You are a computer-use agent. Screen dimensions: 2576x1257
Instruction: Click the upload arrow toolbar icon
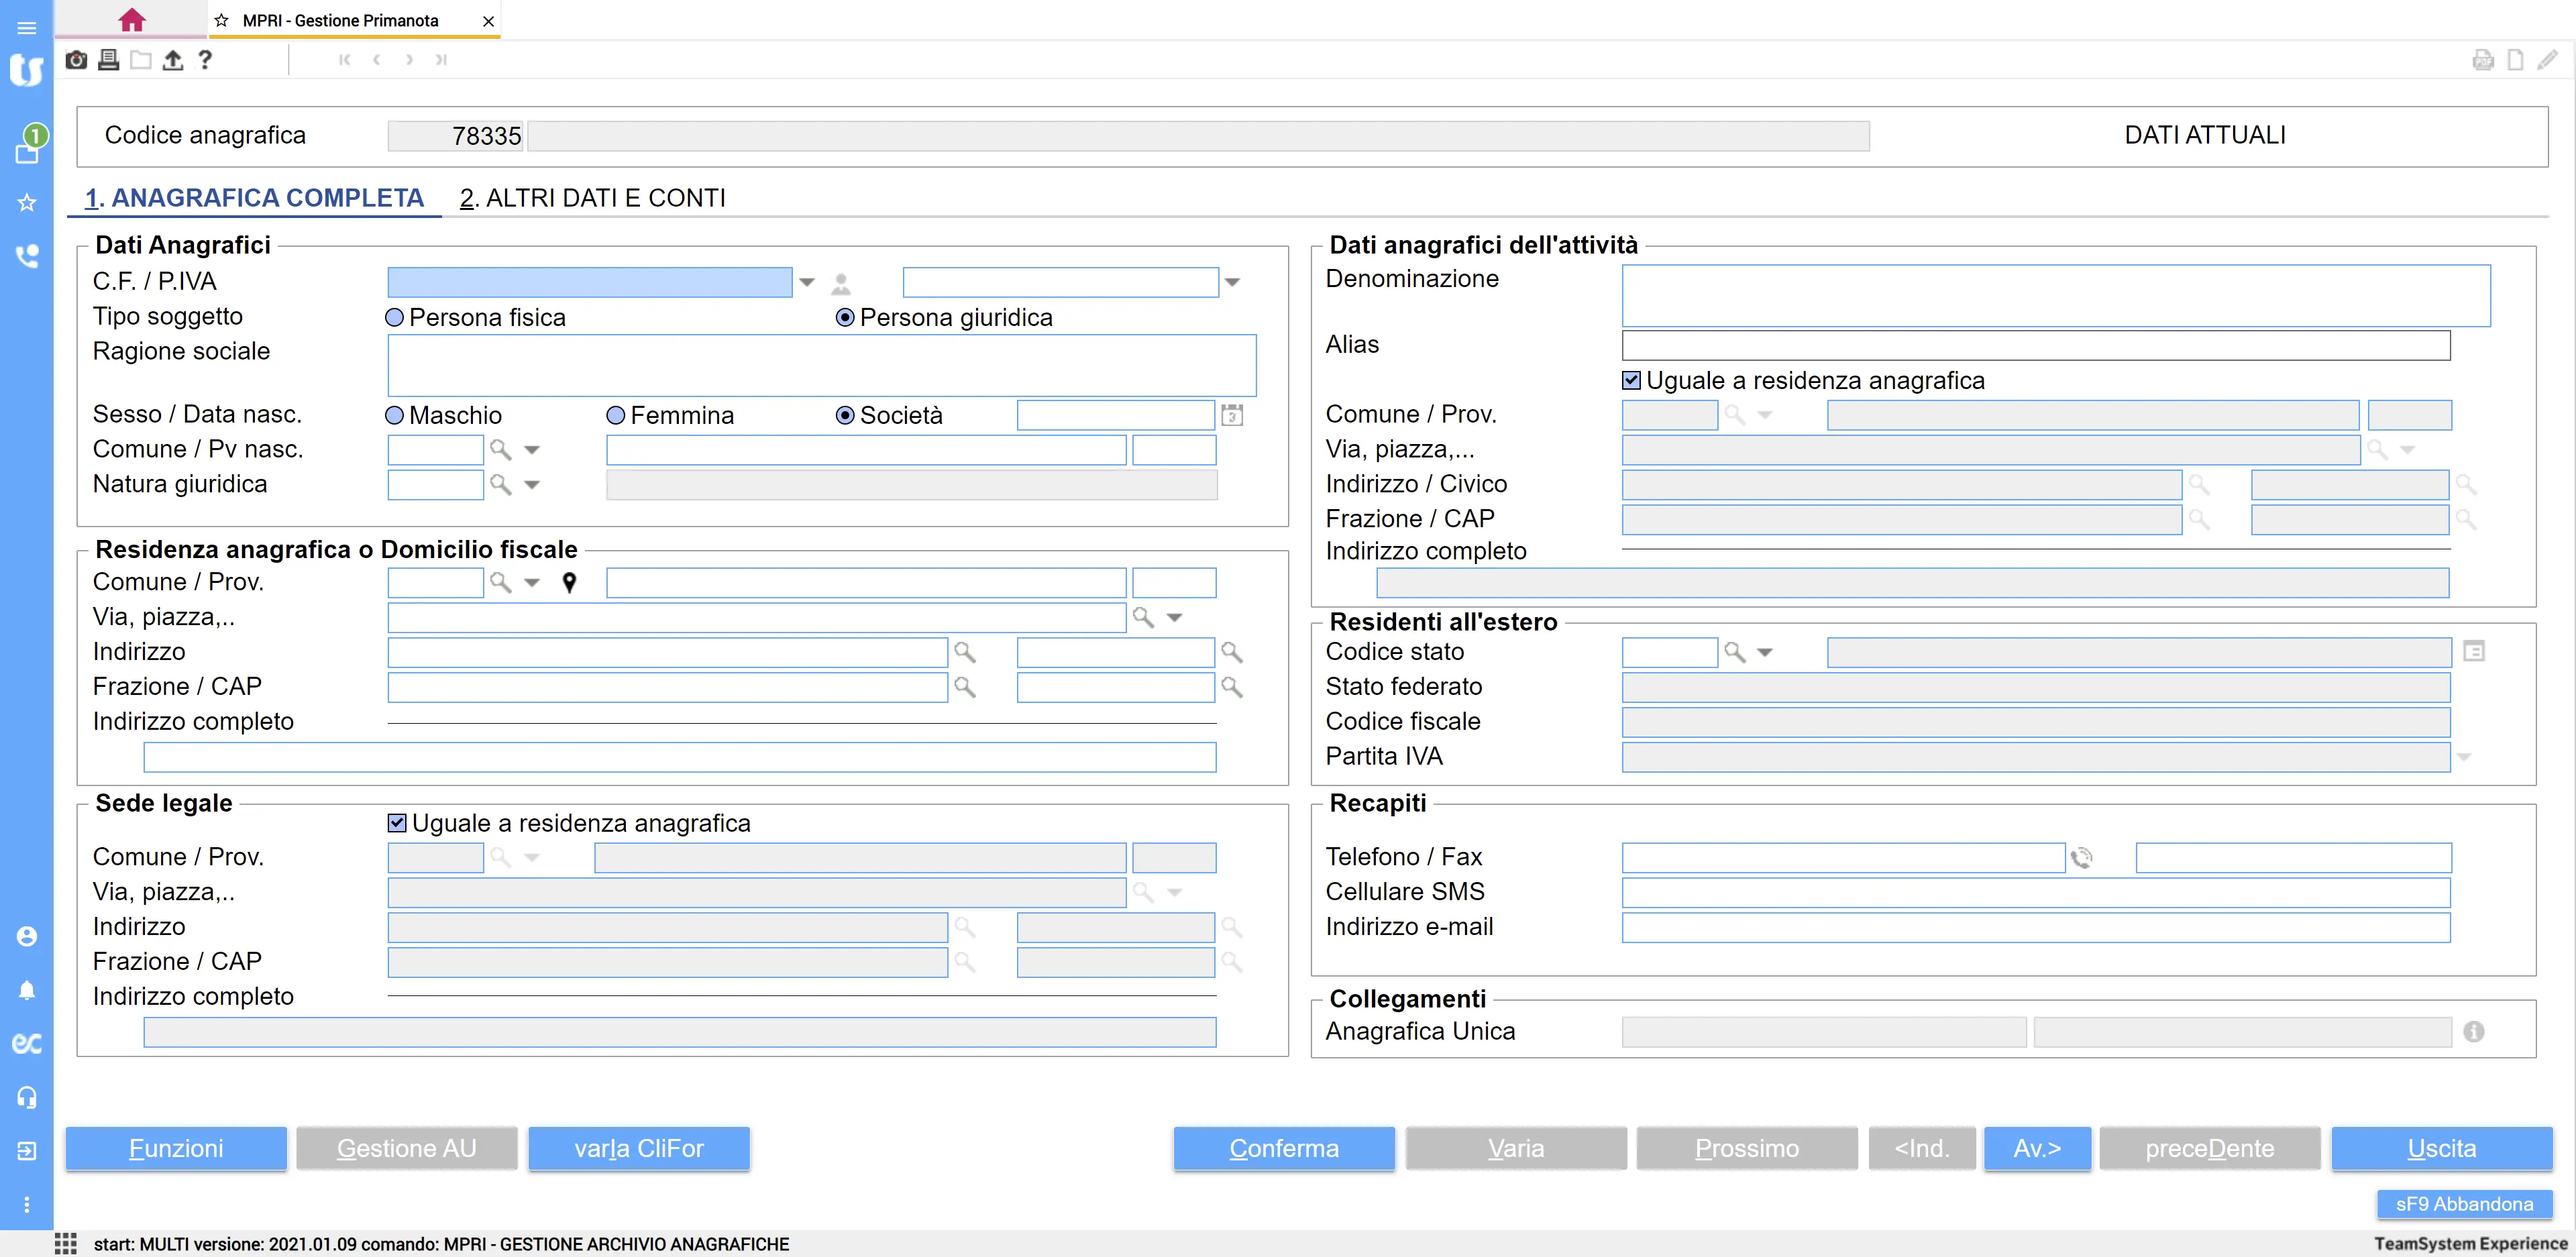173,60
